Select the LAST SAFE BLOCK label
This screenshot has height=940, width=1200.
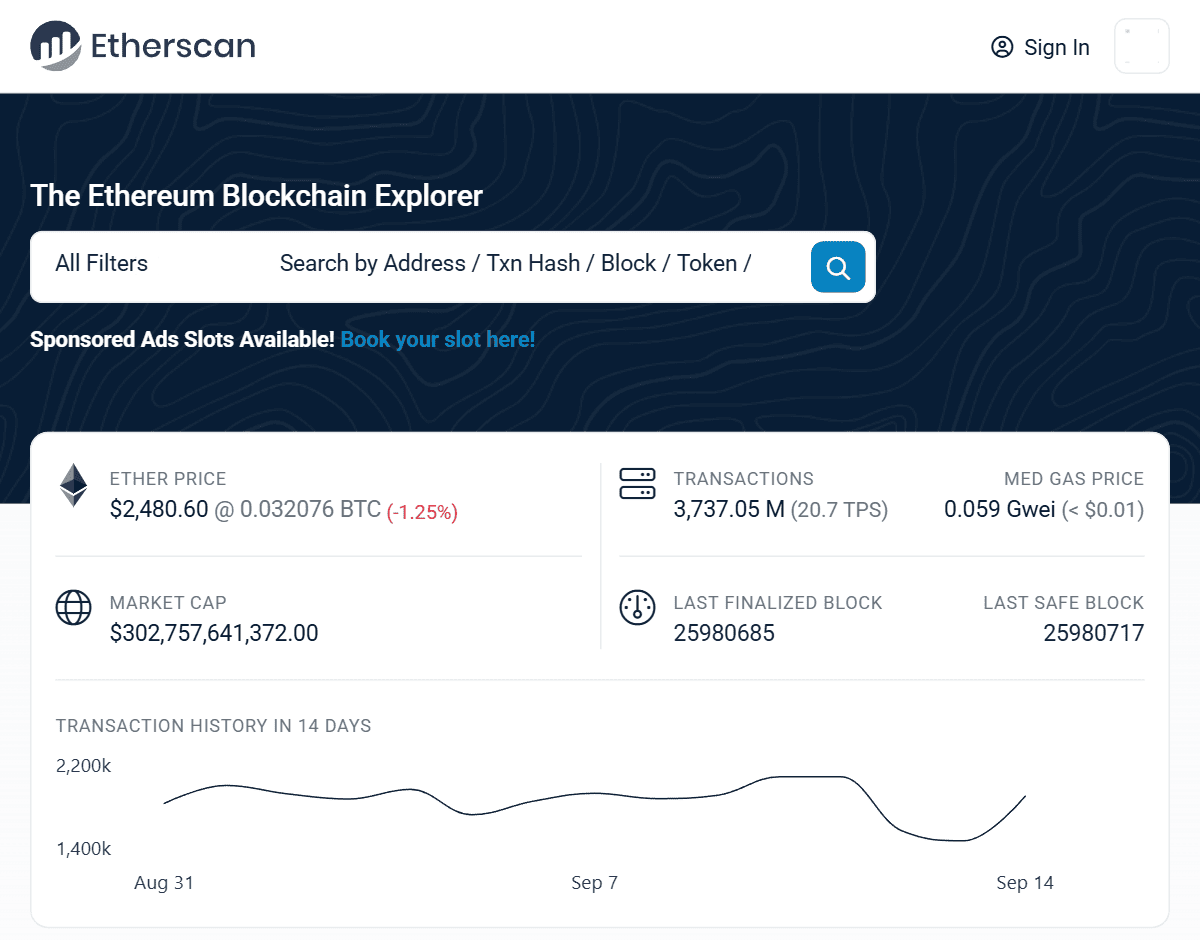[1064, 603]
